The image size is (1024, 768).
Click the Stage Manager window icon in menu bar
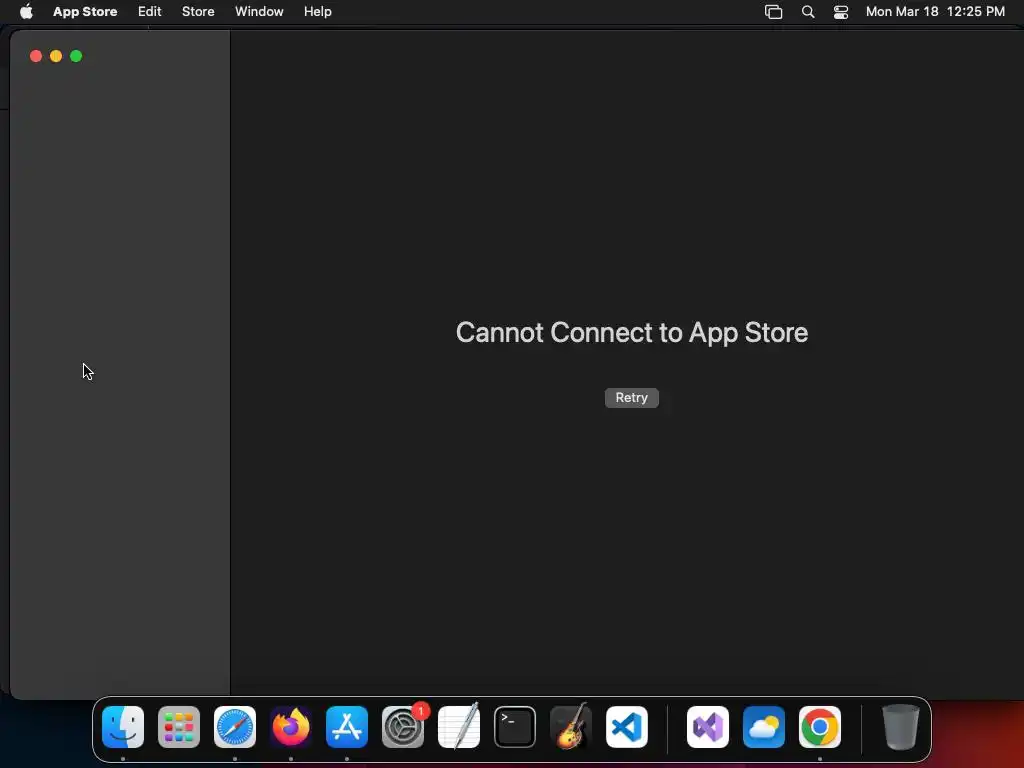click(773, 12)
